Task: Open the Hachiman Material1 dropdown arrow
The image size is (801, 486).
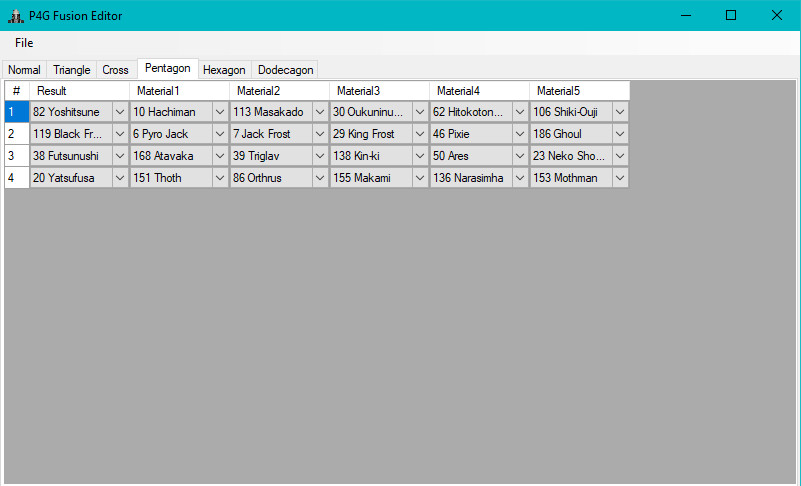Action: point(220,112)
